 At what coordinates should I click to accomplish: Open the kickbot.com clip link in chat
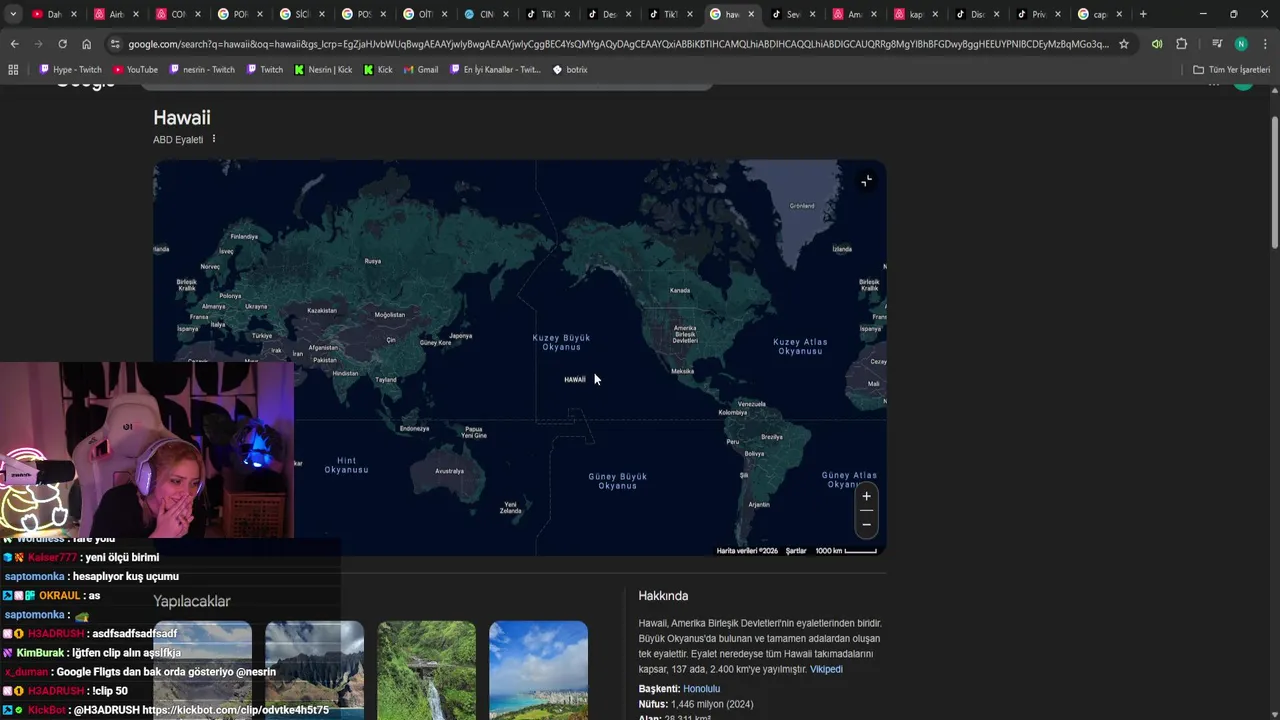[235, 710]
